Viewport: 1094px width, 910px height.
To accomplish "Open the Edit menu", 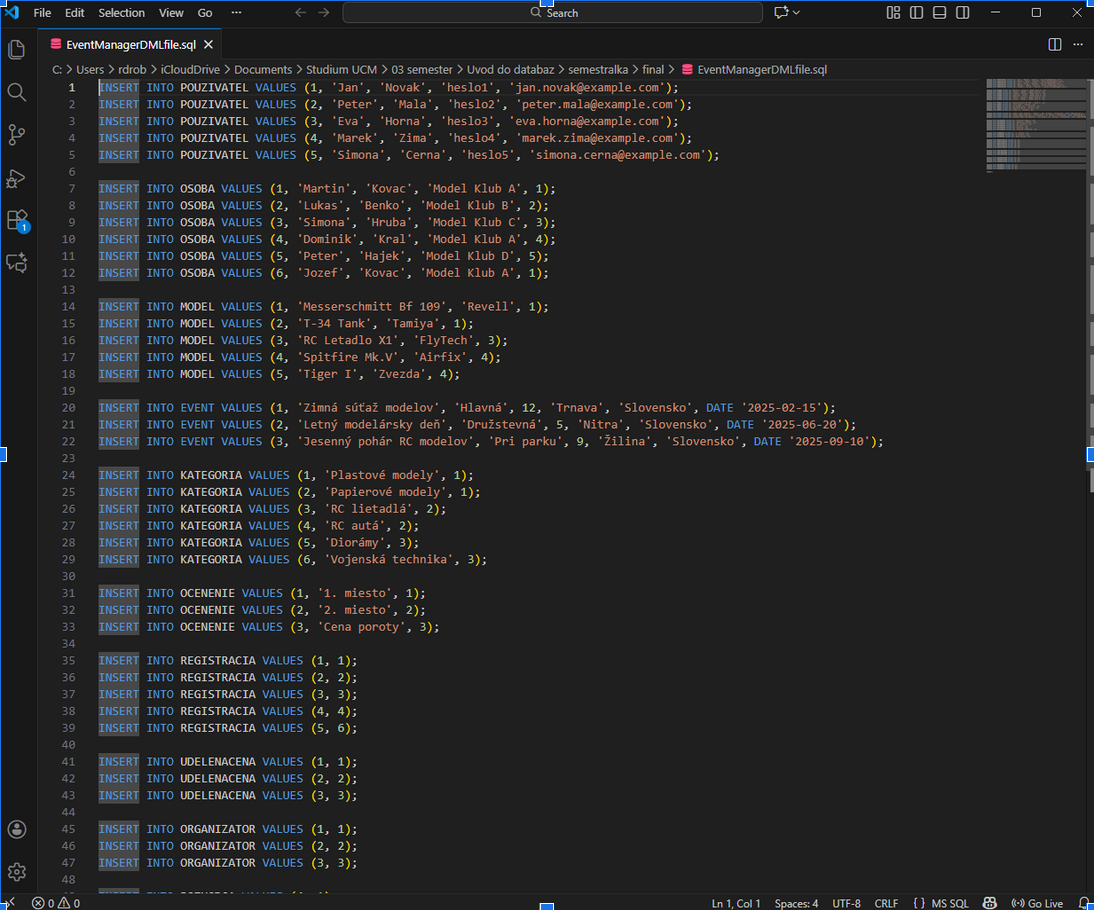I will (x=75, y=13).
